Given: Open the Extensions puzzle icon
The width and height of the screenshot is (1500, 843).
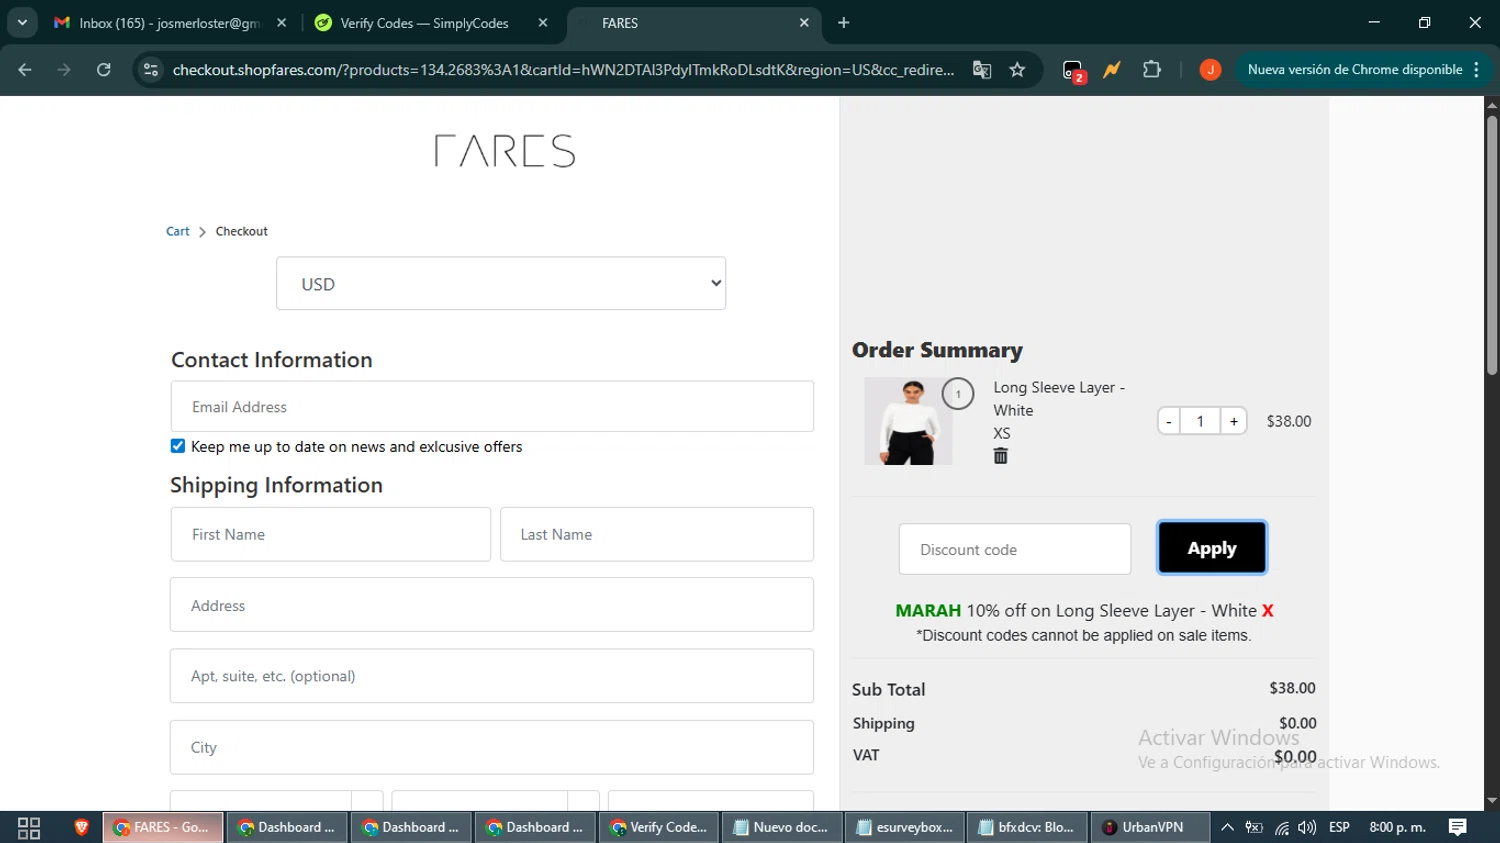Looking at the screenshot, I should click(x=1152, y=70).
